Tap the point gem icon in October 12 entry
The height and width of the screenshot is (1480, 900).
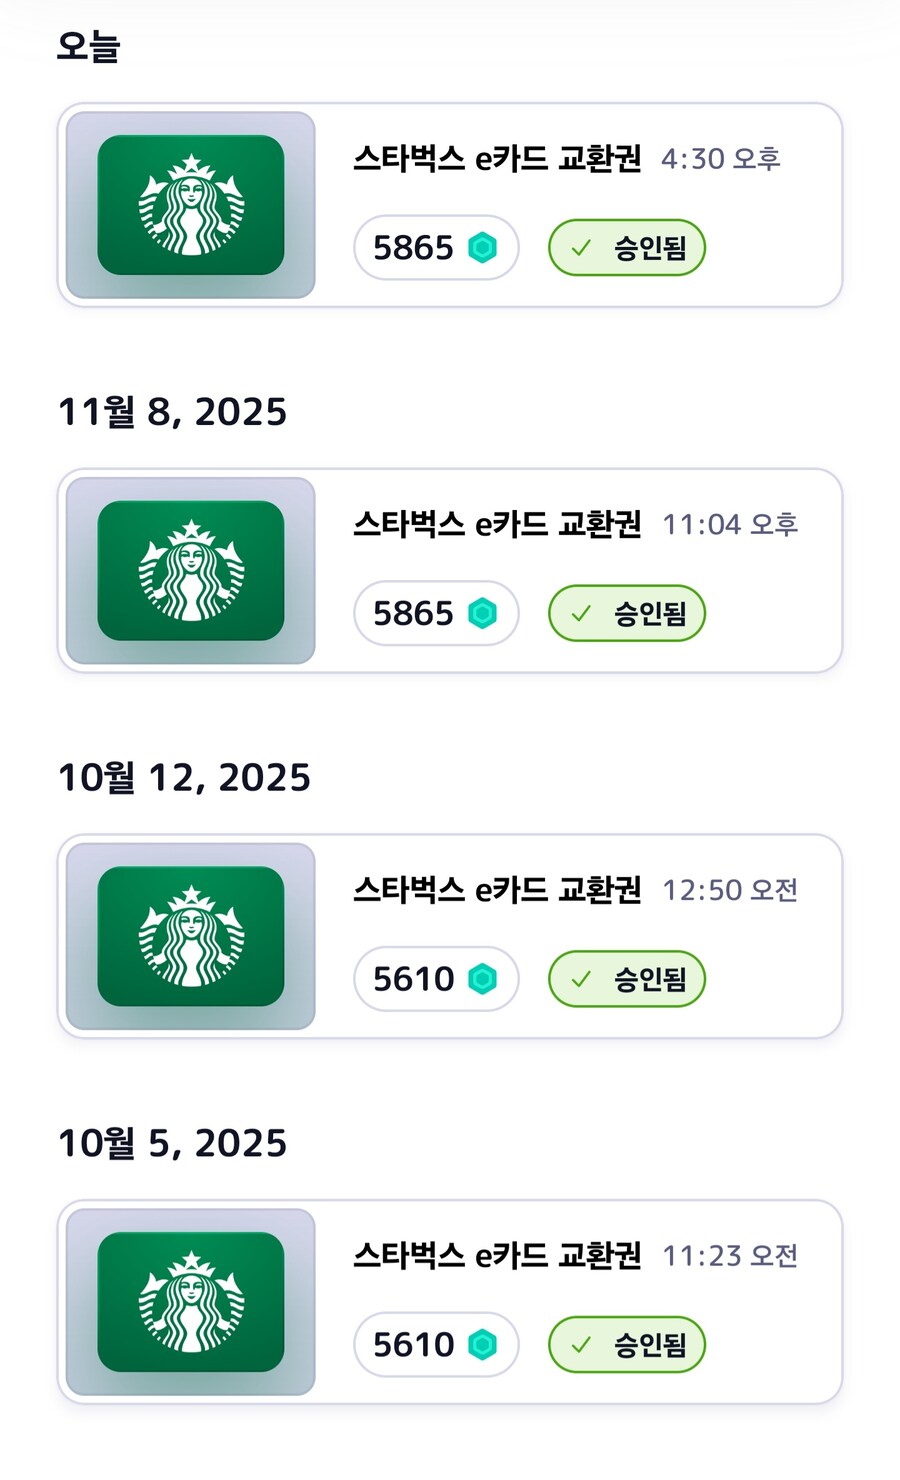(x=483, y=979)
